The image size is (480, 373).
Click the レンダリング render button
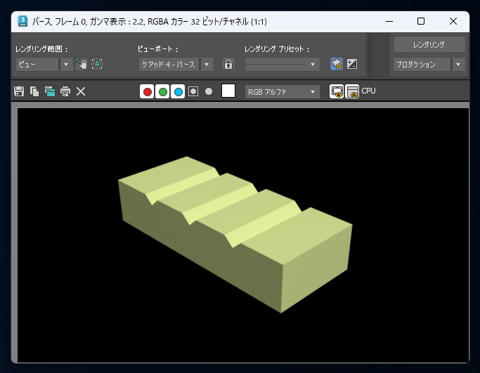pyautogui.click(x=429, y=45)
